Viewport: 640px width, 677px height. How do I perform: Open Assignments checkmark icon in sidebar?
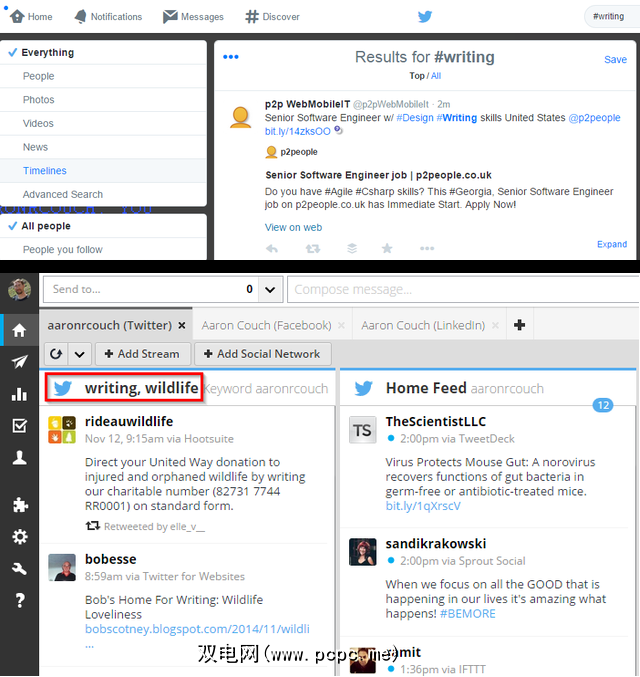point(19,426)
